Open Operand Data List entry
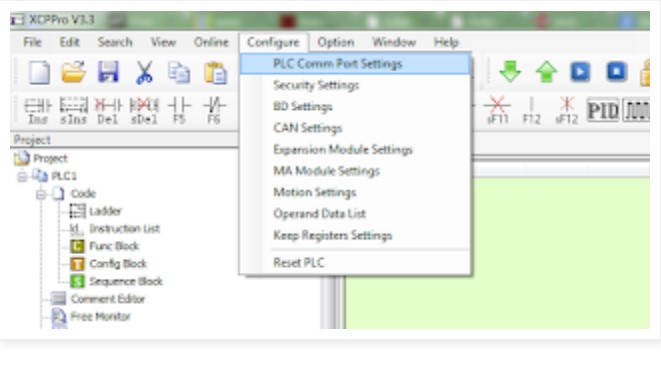The image size is (661, 381). tap(355, 214)
